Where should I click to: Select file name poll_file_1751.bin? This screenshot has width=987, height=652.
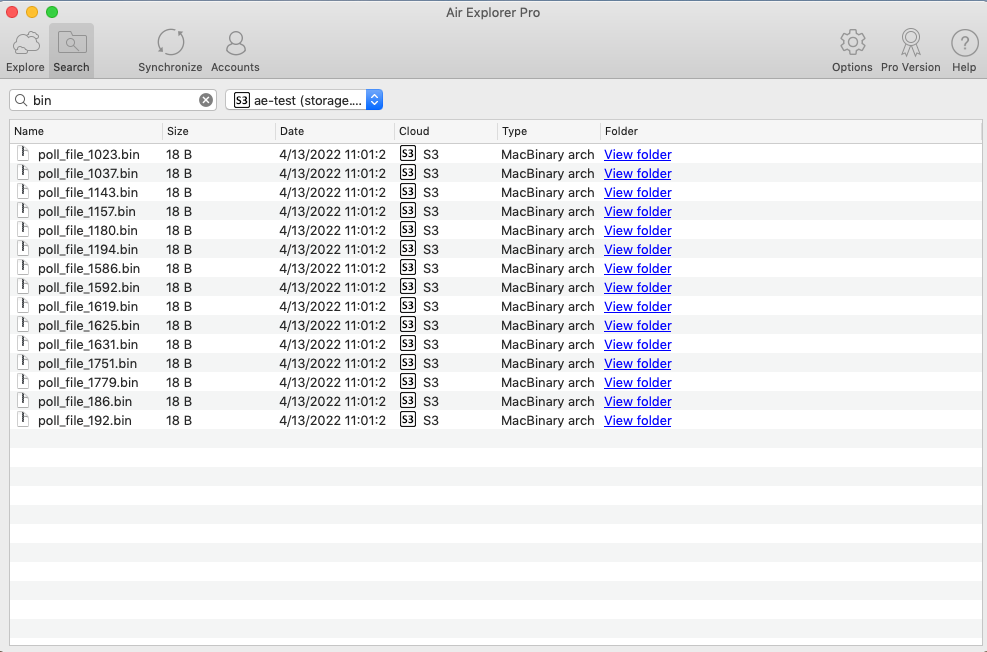pyautogui.click(x=87, y=363)
